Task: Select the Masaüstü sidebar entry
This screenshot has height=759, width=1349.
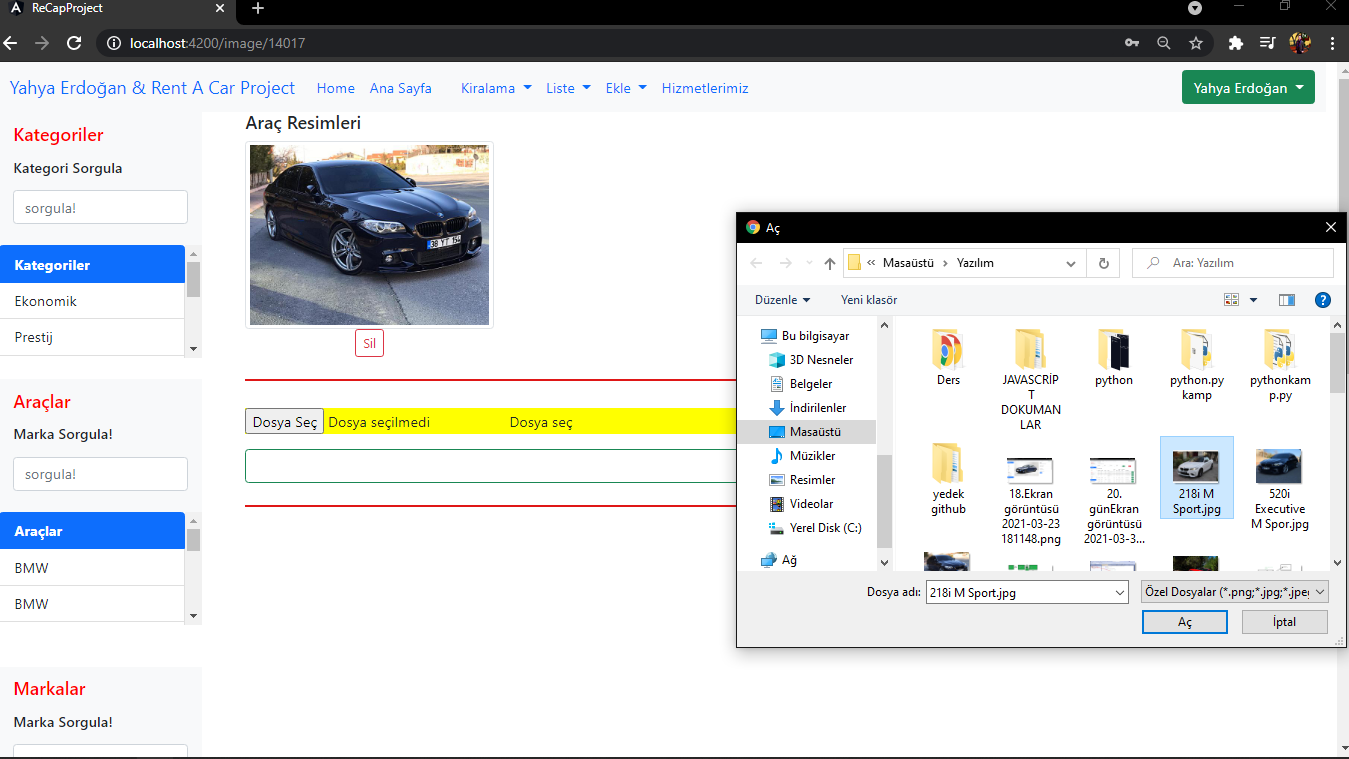Action: [810, 431]
